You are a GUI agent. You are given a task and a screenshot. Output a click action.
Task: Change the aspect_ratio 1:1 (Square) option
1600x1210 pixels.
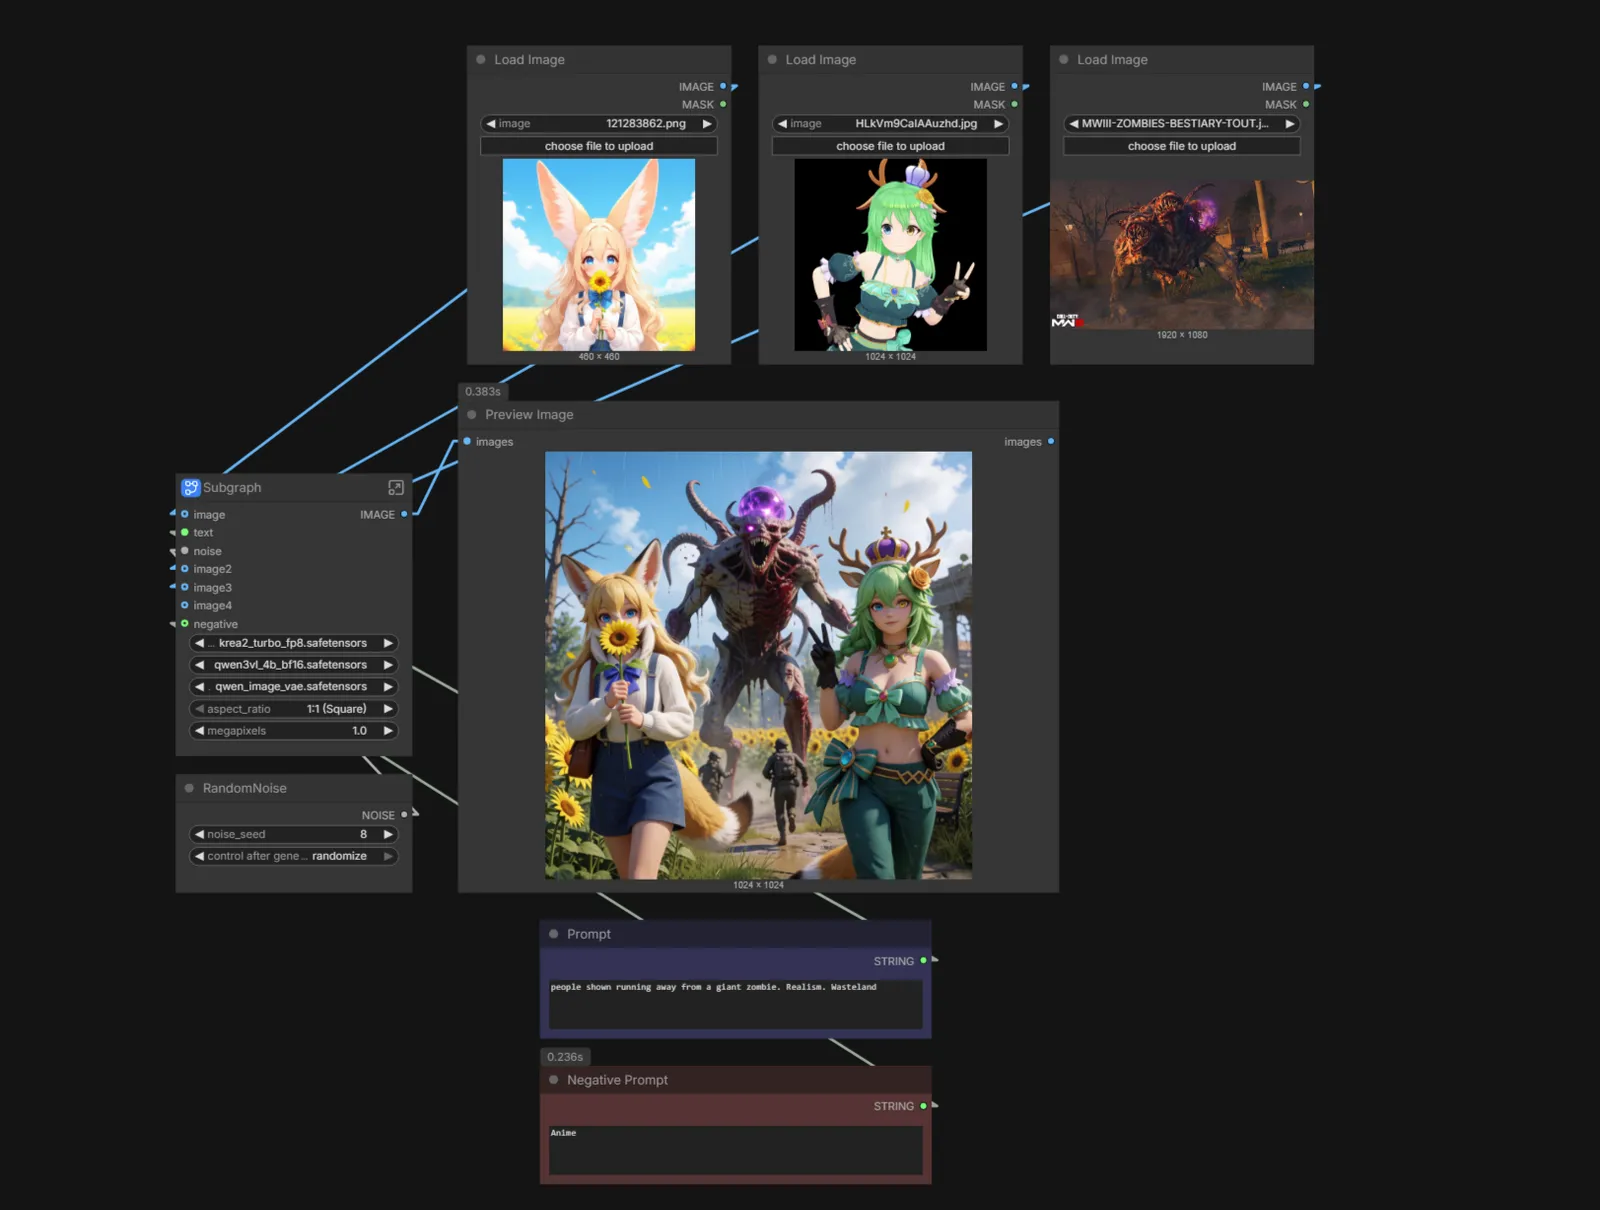(293, 709)
